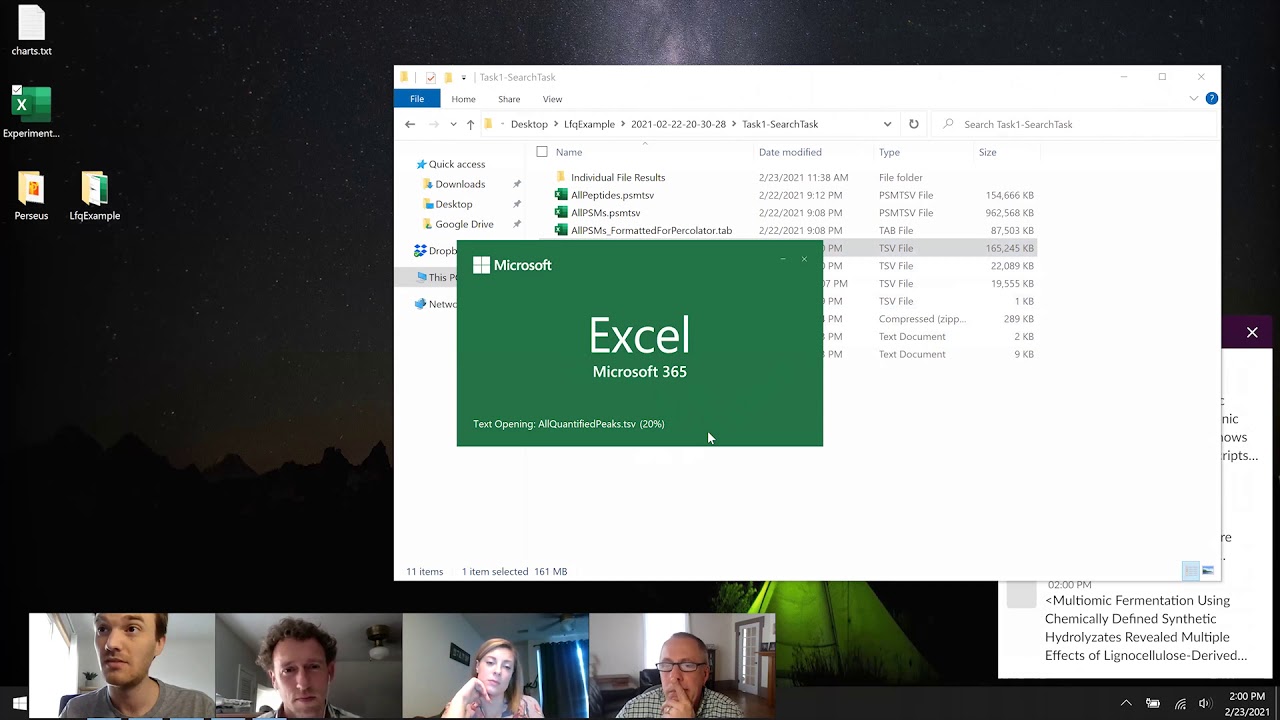
Task: Open Google Drive in navigation pane
Action: tap(464, 224)
